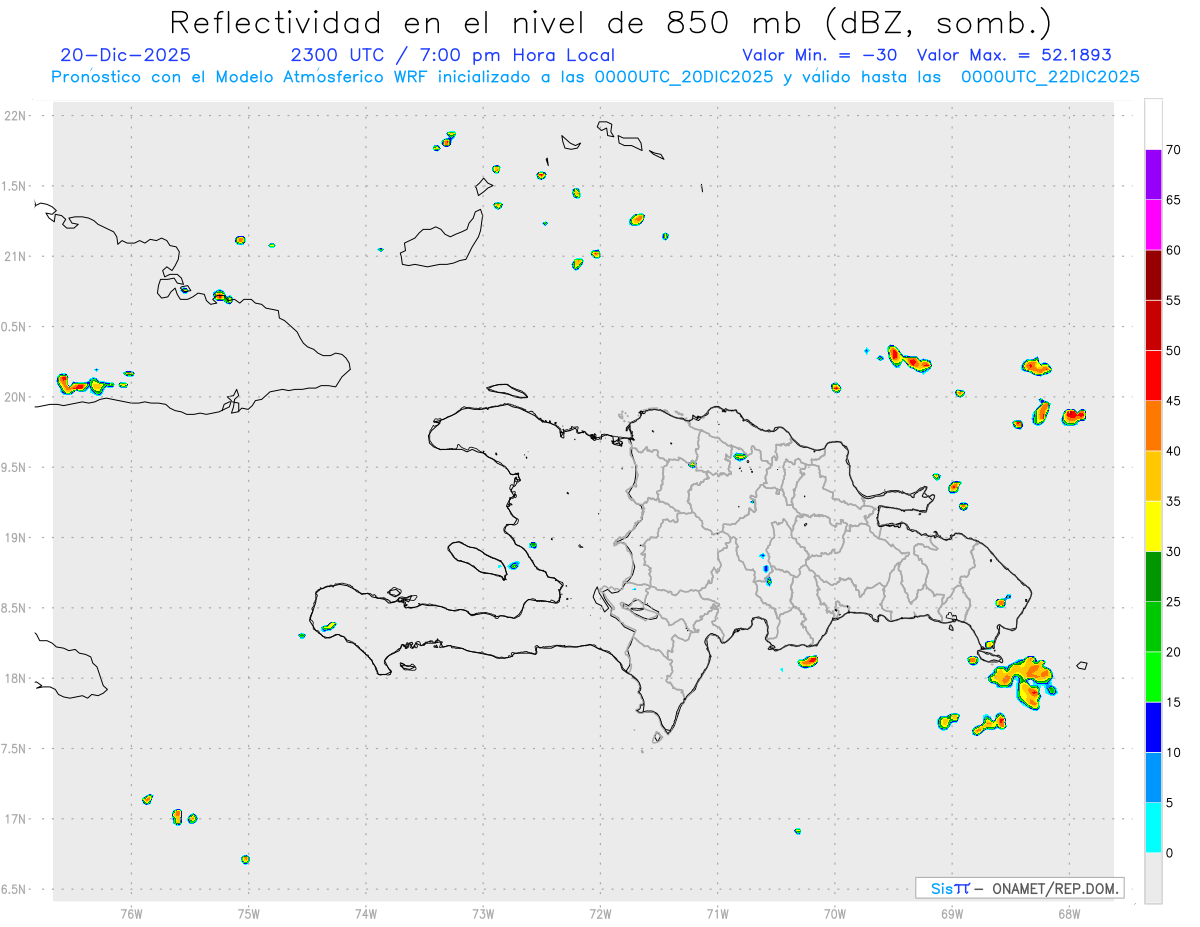Click the latitude axis label '17N'

(x=17, y=819)
